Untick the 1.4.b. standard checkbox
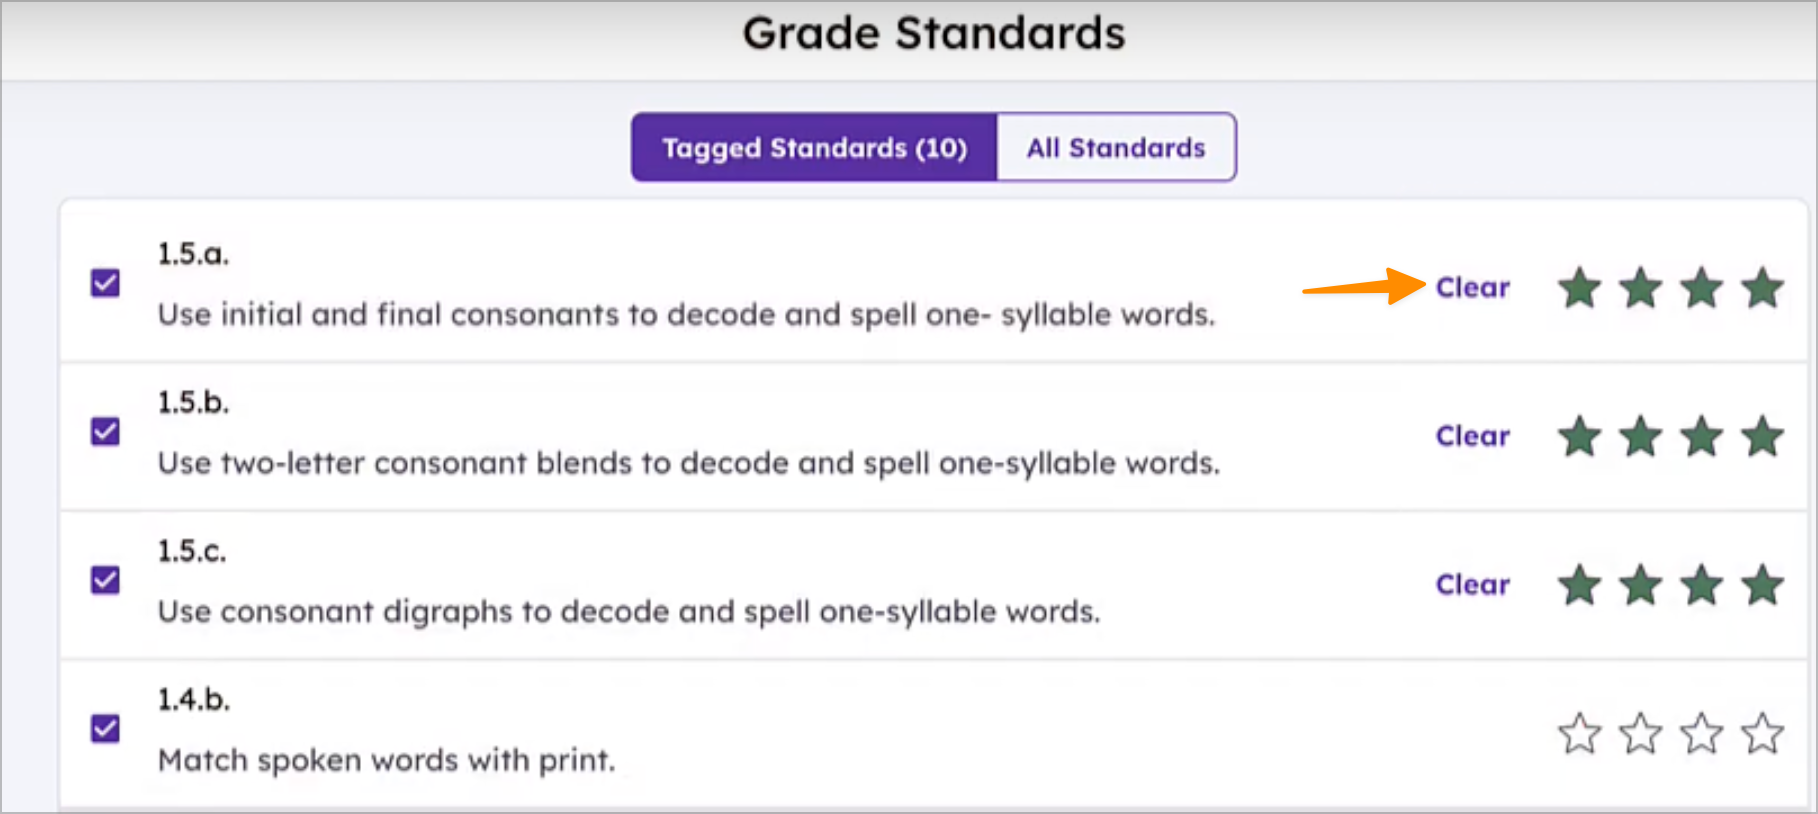Image resolution: width=1818 pixels, height=814 pixels. (x=105, y=728)
